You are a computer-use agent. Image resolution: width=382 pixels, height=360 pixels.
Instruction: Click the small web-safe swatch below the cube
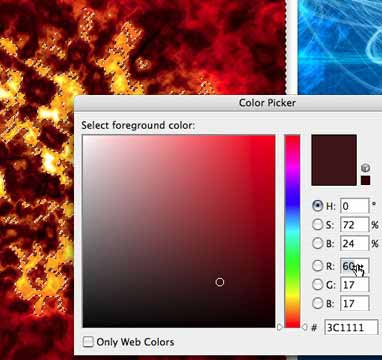coord(366,180)
